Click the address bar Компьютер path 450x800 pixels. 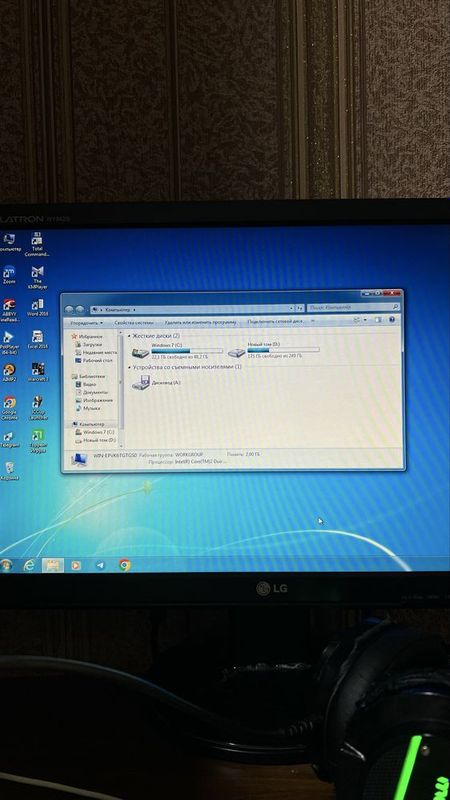(x=120, y=309)
